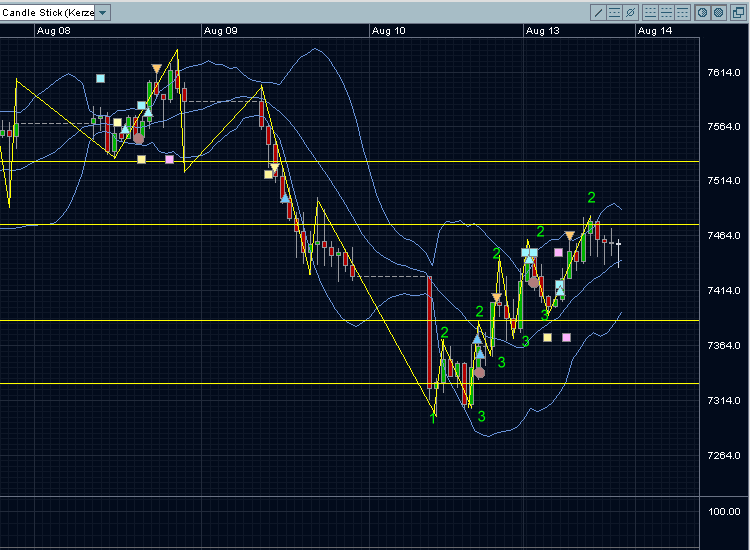Toggle the light-shaded octagon indicator button

point(703,13)
